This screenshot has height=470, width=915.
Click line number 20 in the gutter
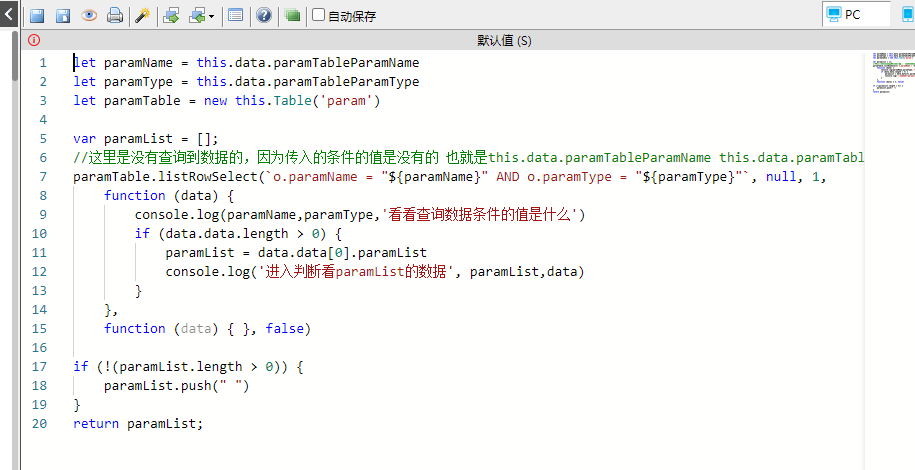point(39,423)
